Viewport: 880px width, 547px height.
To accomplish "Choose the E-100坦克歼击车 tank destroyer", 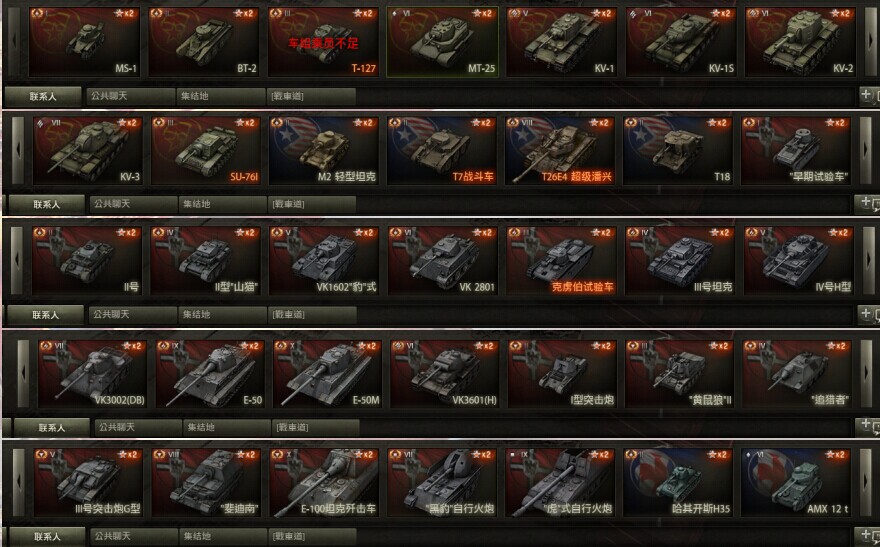I will pyautogui.click(x=324, y=482).
